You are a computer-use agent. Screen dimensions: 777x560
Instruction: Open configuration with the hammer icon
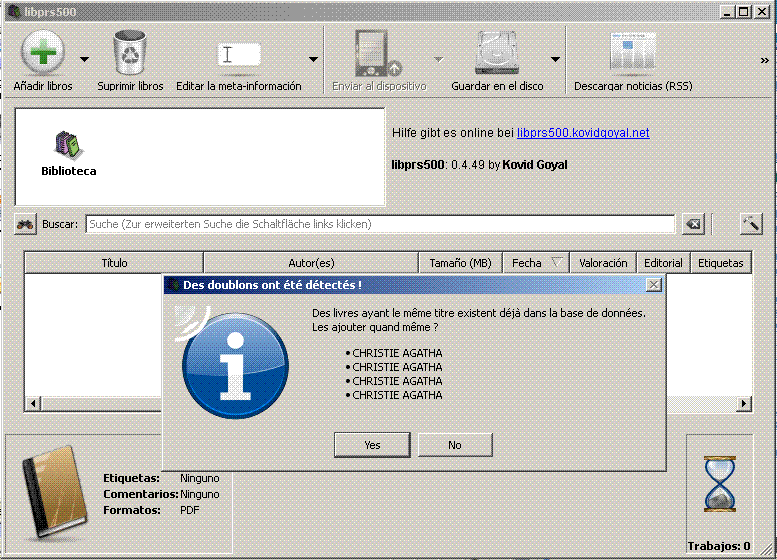(x=751, y=224)
